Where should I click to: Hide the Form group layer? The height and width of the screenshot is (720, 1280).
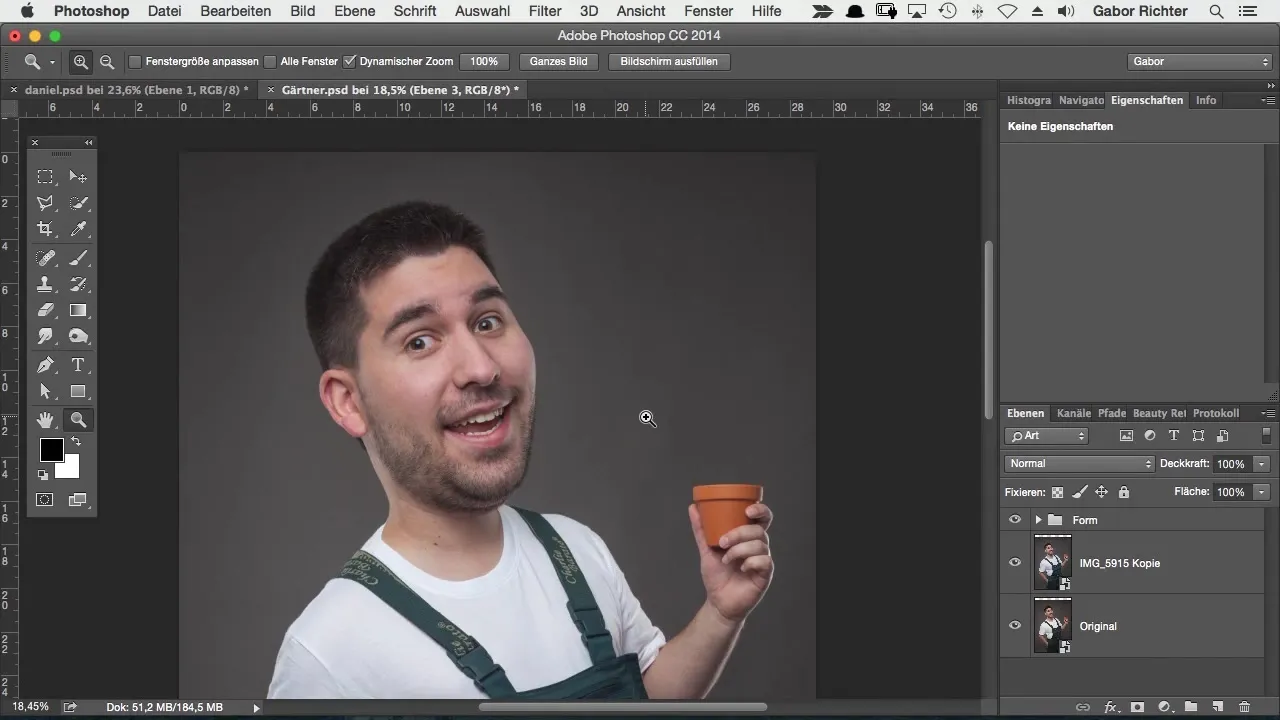click(1015, 520)
